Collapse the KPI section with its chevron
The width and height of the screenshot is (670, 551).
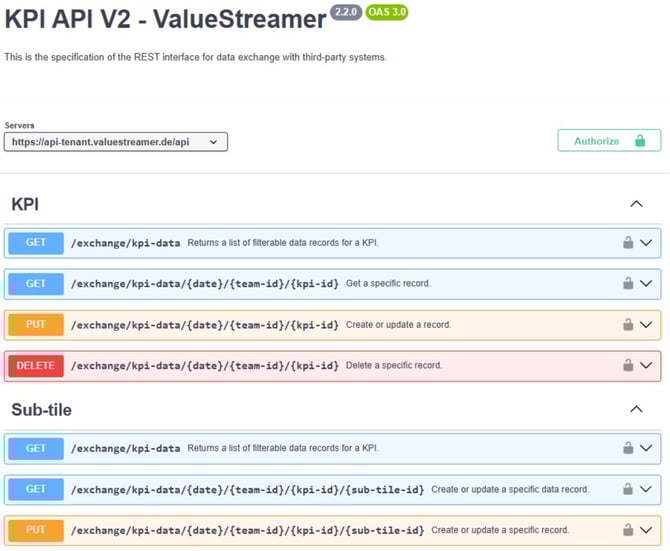pyautogui.click(x=636, y=204)
